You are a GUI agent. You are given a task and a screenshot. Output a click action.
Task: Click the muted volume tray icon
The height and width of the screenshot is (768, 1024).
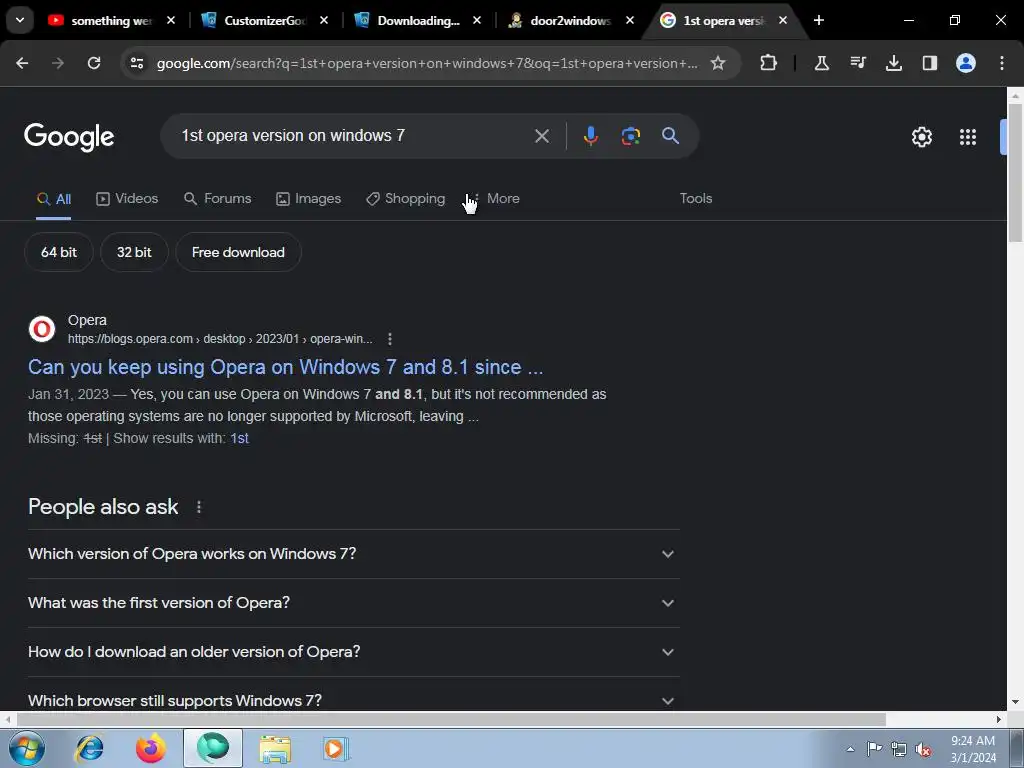(x=922, y=749)
